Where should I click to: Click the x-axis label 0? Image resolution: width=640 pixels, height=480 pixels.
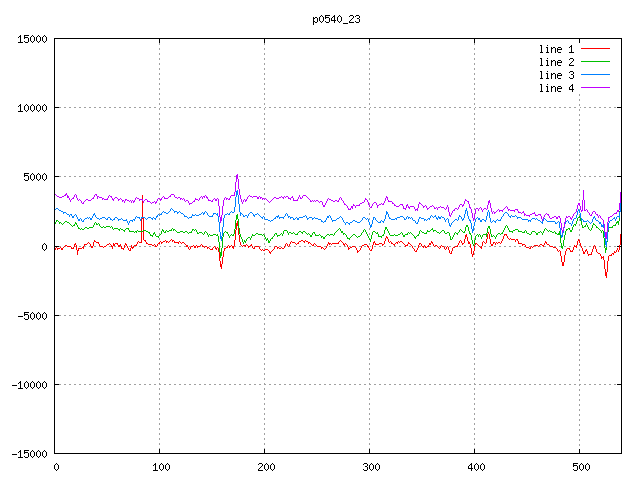(x=56, y=467)
